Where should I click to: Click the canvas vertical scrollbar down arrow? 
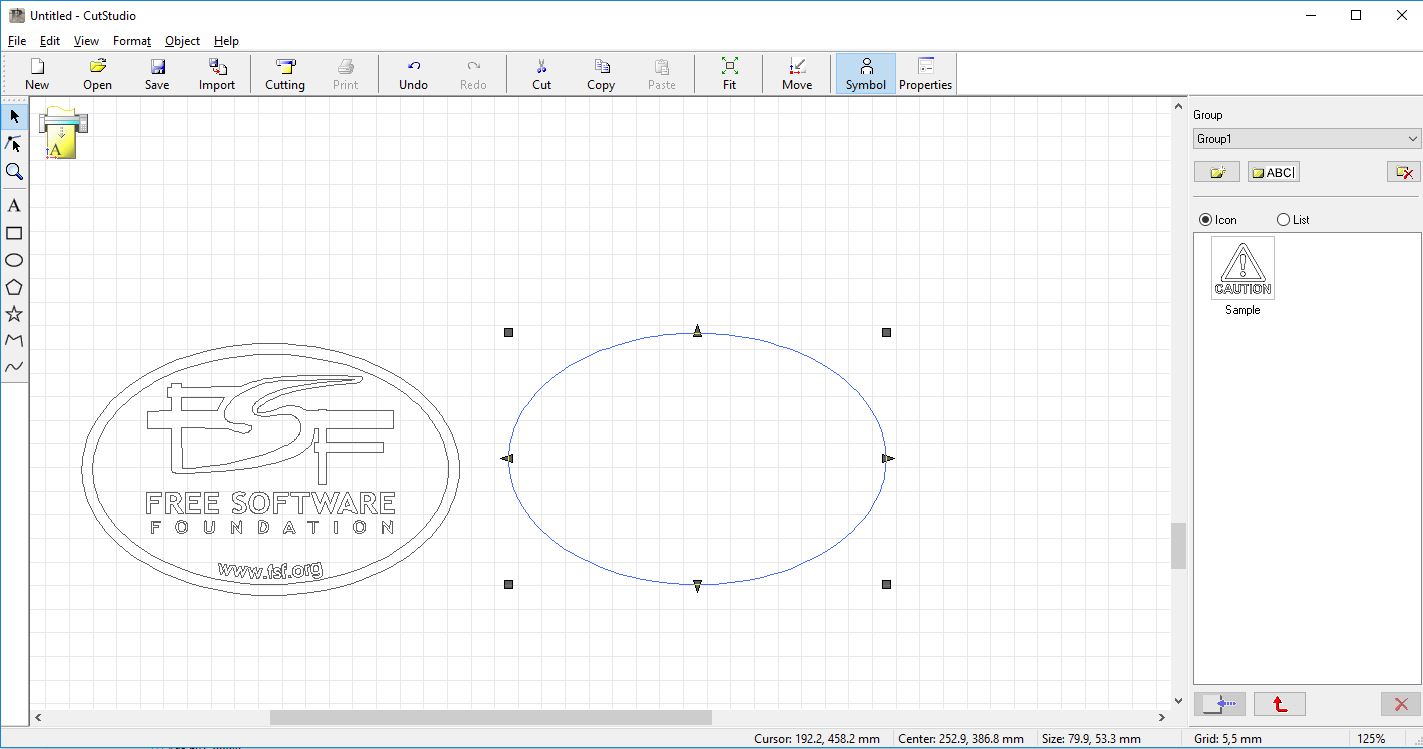point(1178,701)
